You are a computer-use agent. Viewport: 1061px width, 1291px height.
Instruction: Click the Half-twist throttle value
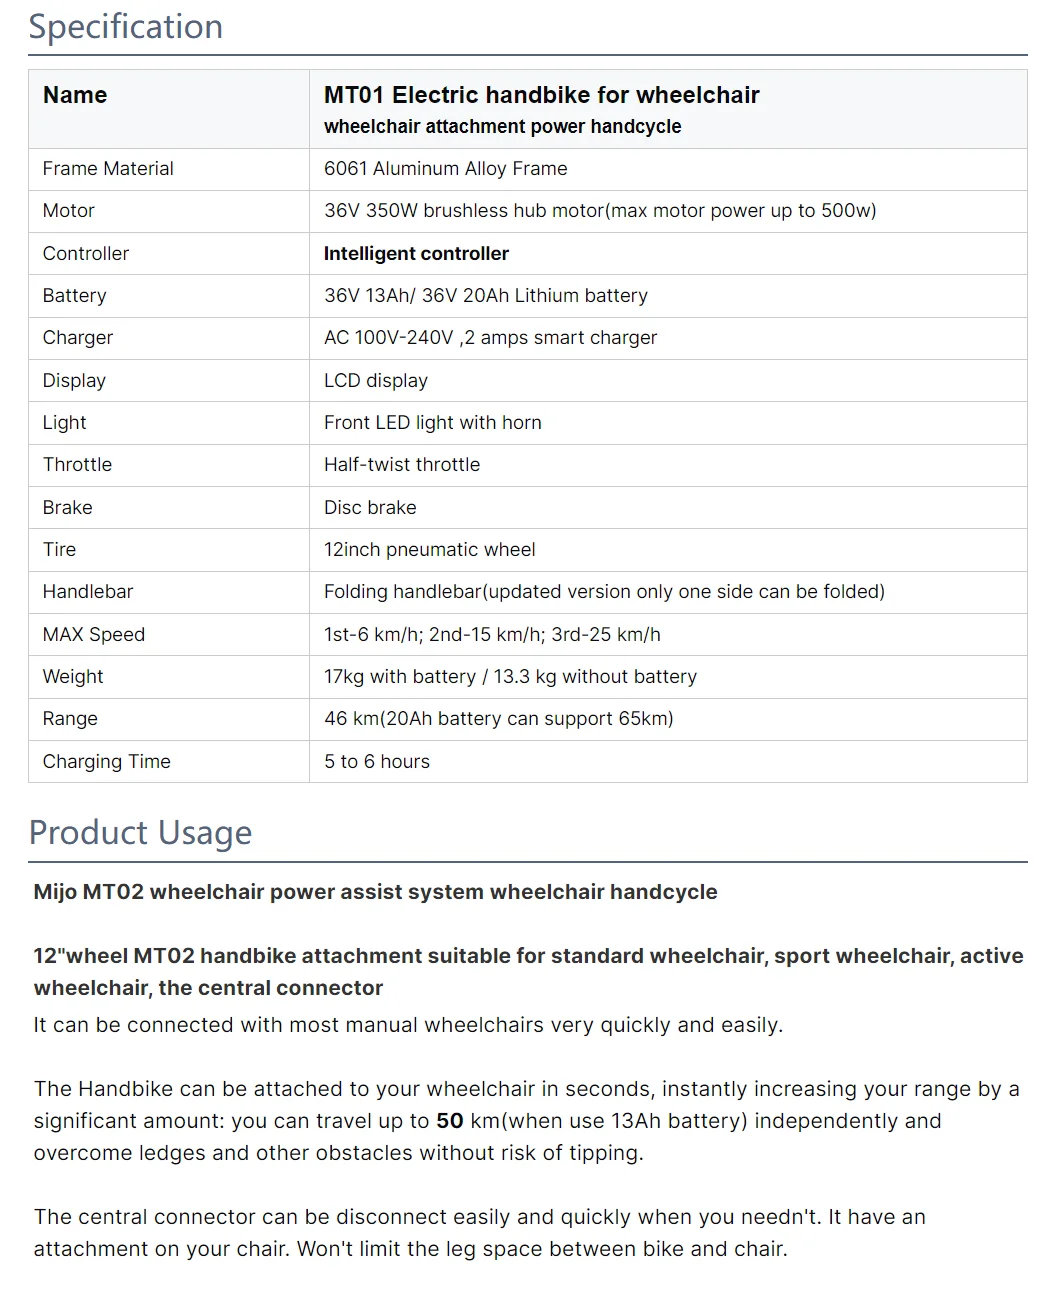tap(401, 465)
